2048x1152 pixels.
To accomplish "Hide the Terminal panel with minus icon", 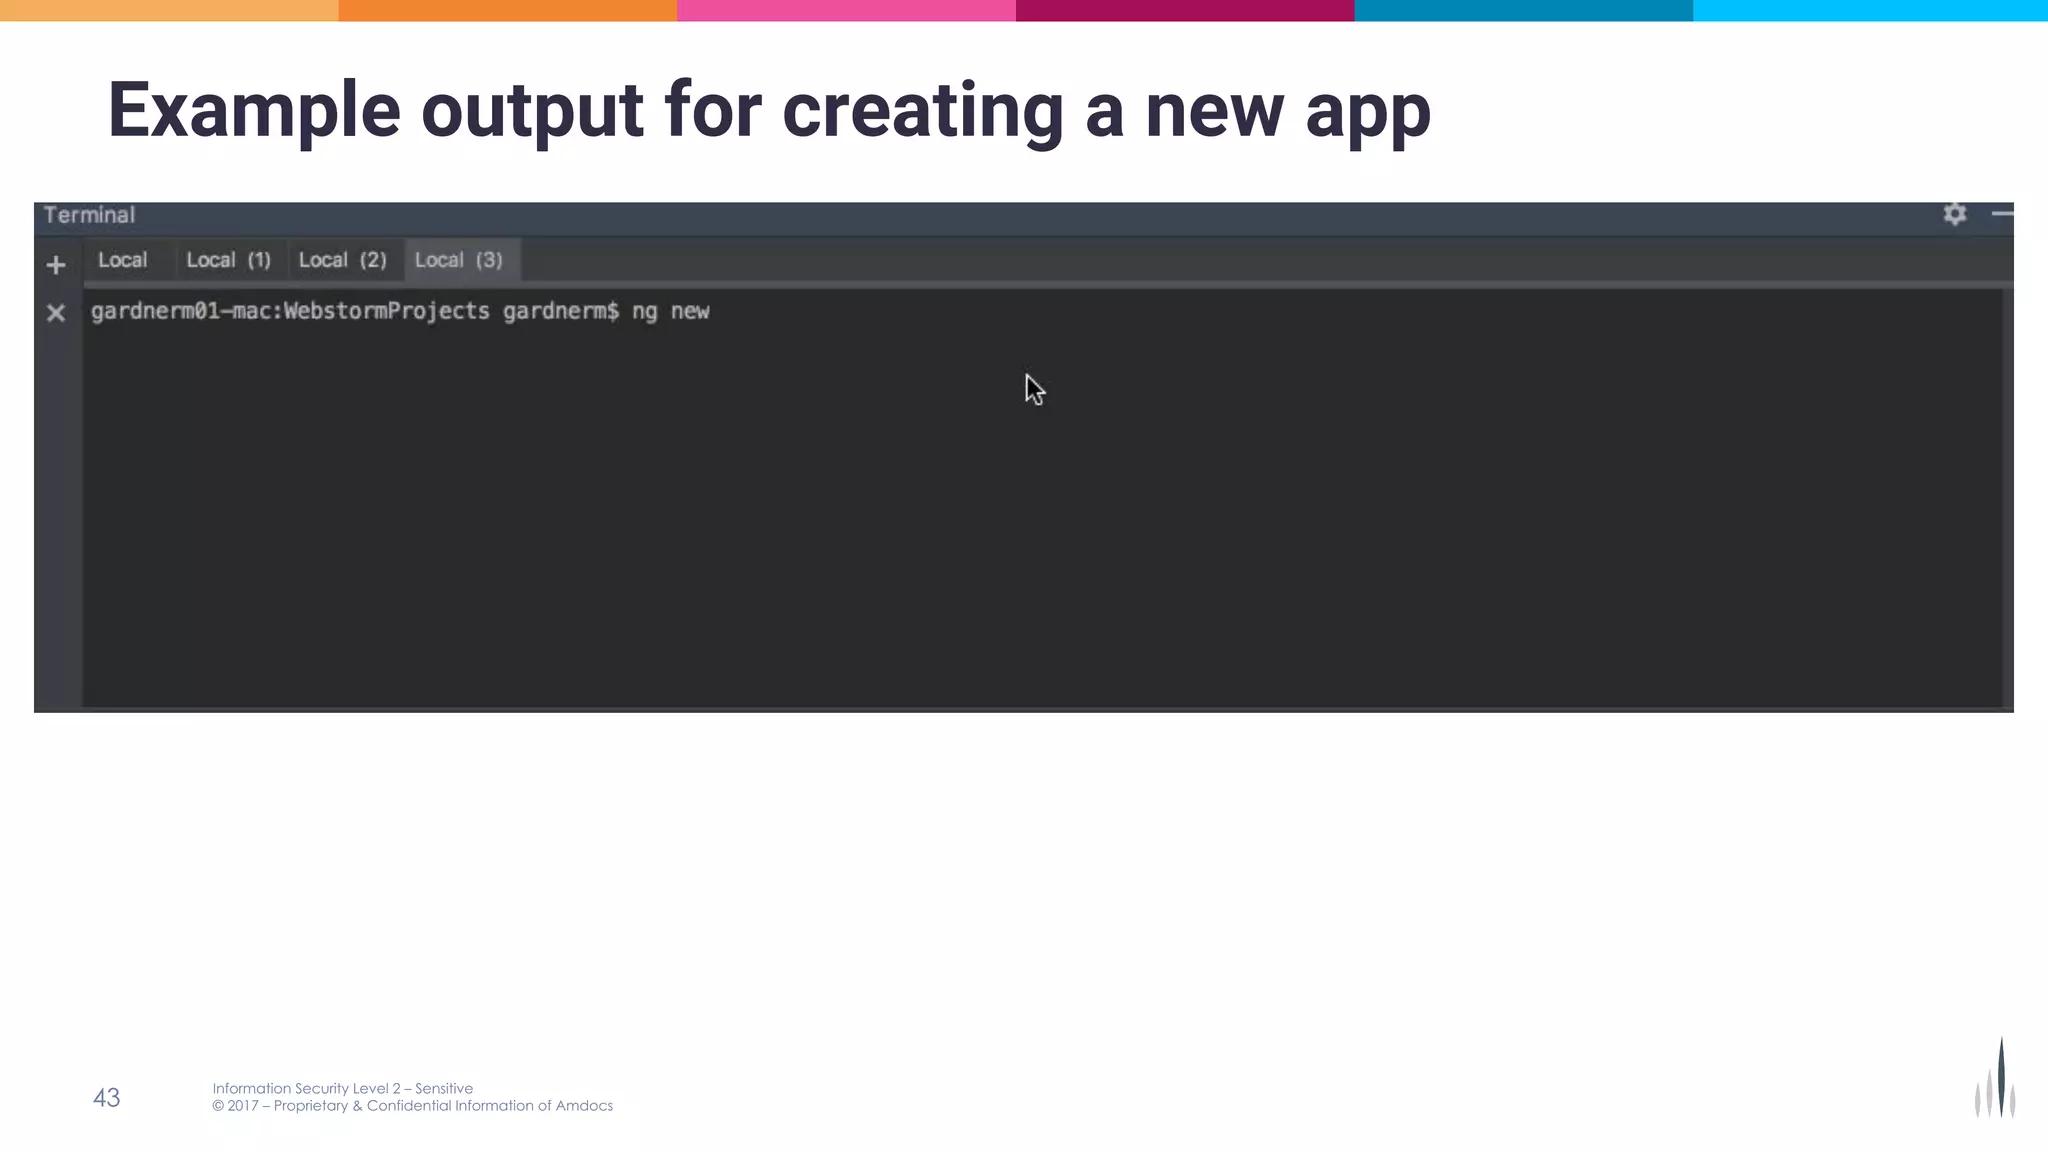I will click(x=2001, y=214).
